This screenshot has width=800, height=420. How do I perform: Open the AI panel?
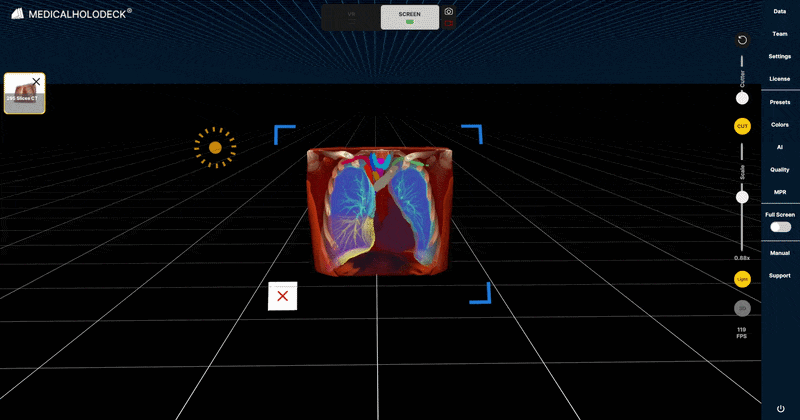point(779,147)
